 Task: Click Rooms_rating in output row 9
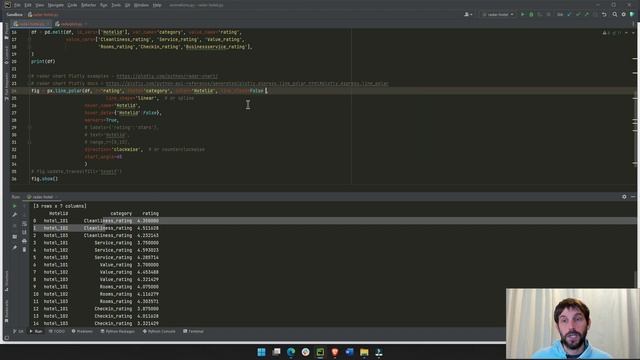[116, 287]
